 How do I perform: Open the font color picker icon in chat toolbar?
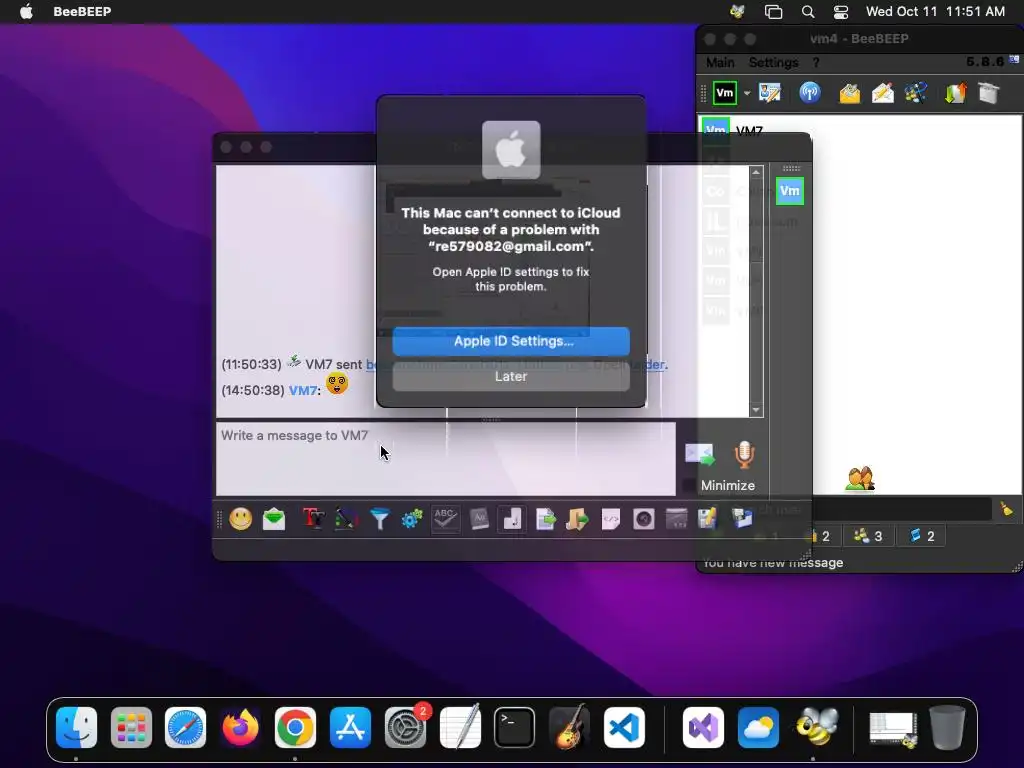tap(346, 519)
